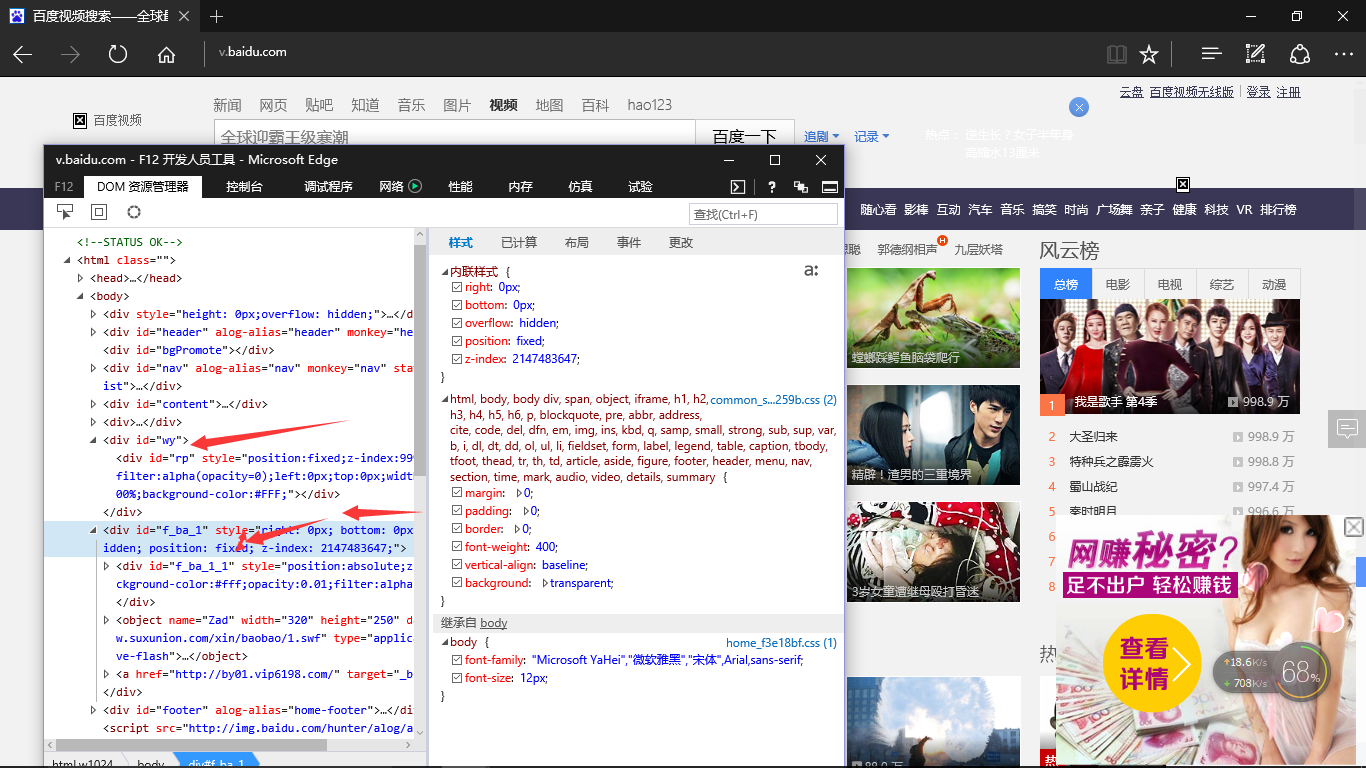The width and height of the screenshot is (1366, 768).
Task: Open the 云盘 link
Action: (x=1131, y=92)
